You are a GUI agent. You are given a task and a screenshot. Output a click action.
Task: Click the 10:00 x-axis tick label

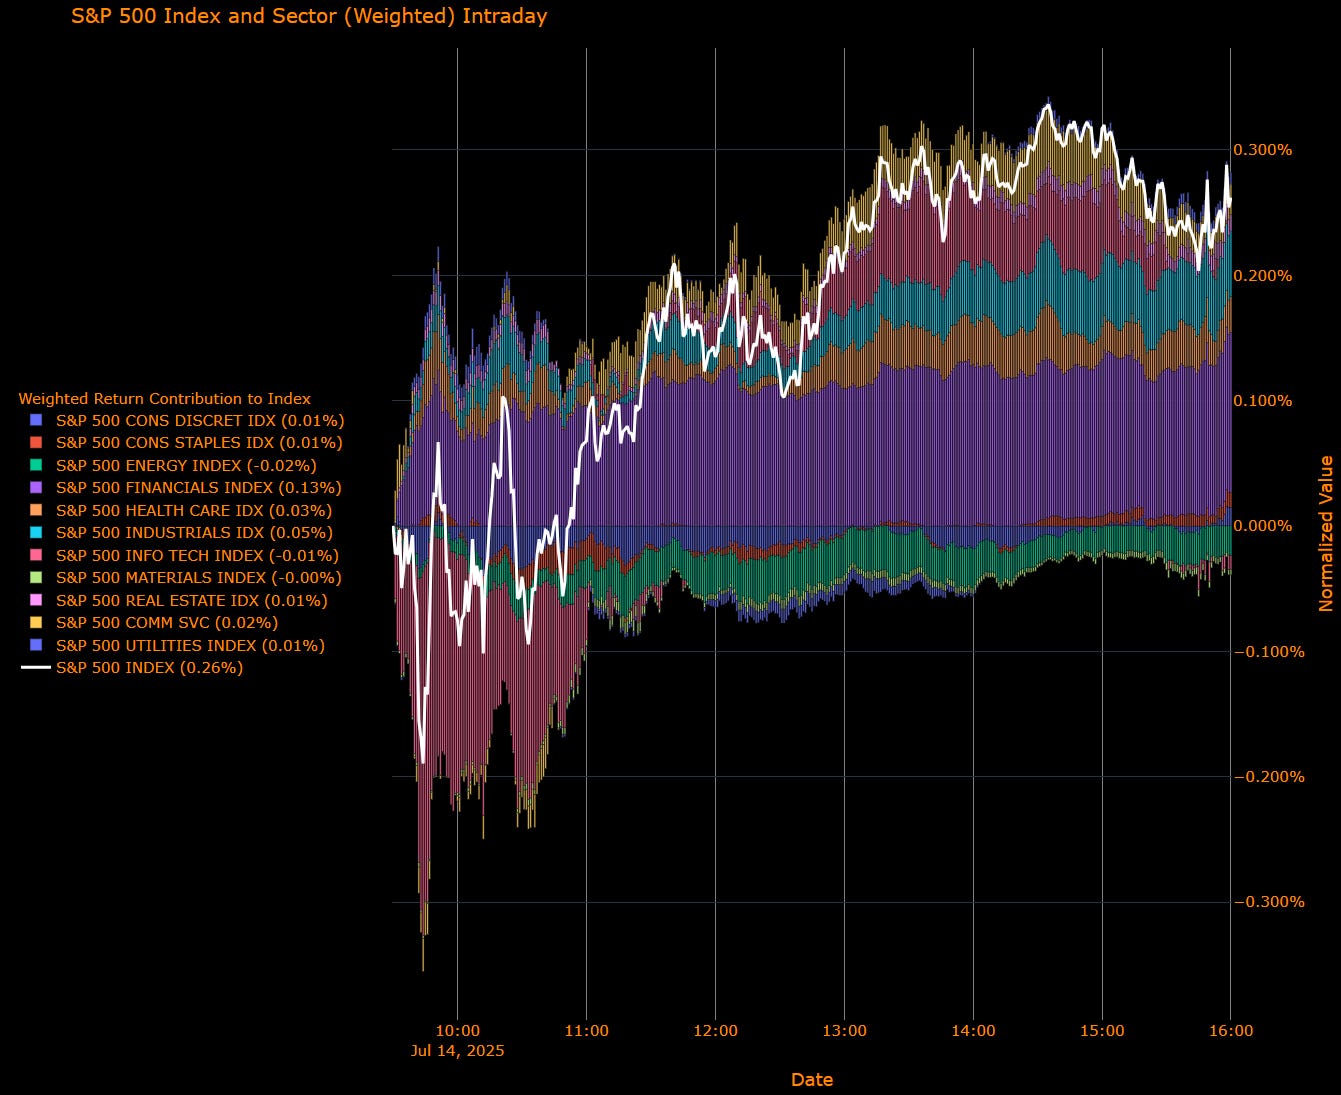point(458,1031)
